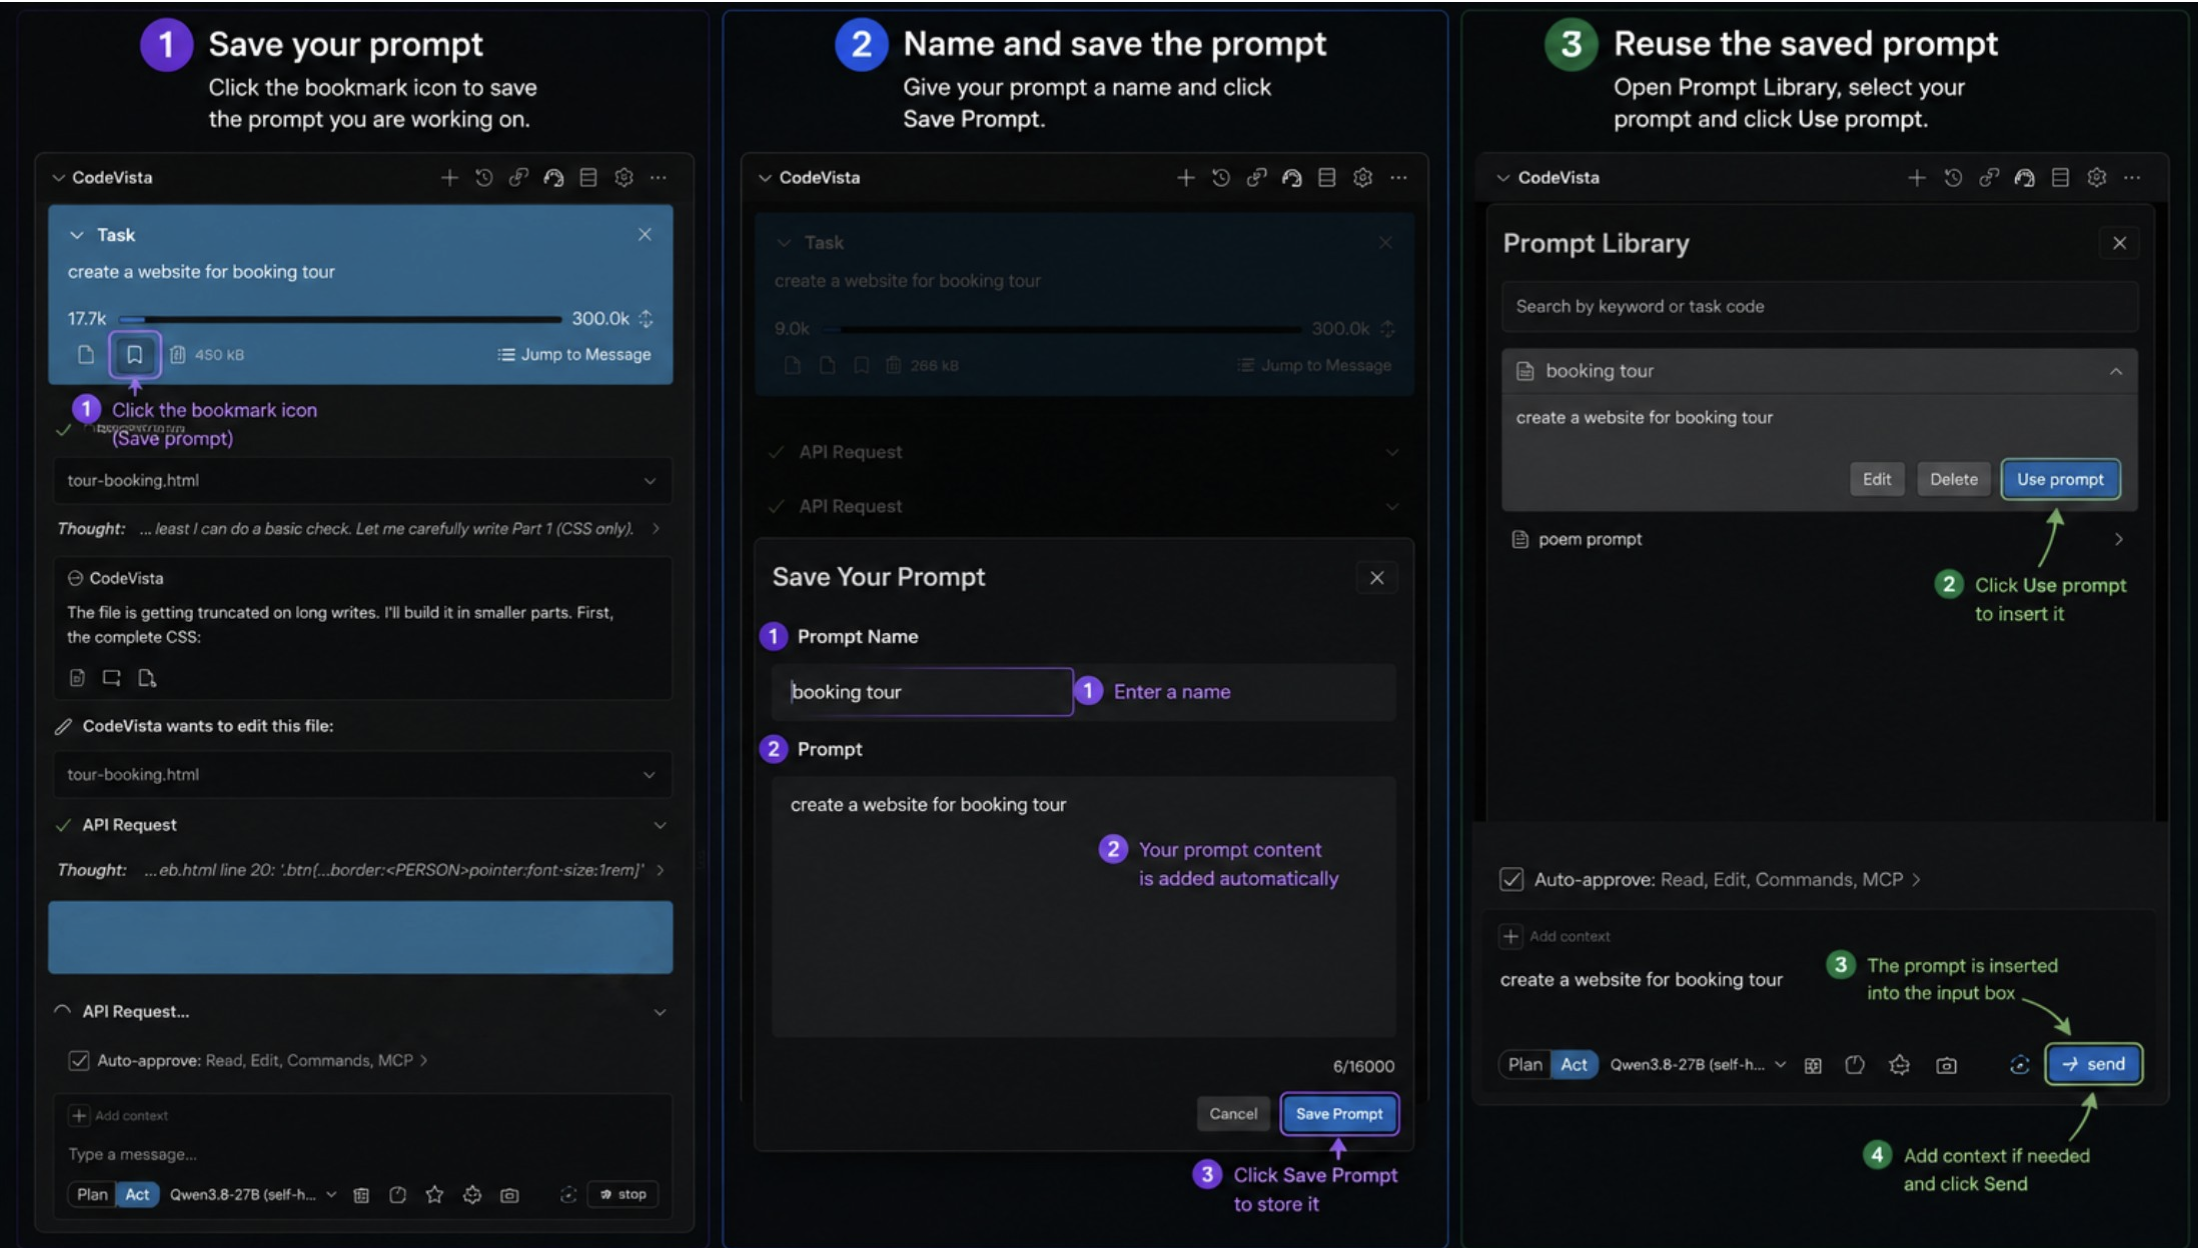Click the headset support icon in second CodeVista header

[x=1292, y=177]
